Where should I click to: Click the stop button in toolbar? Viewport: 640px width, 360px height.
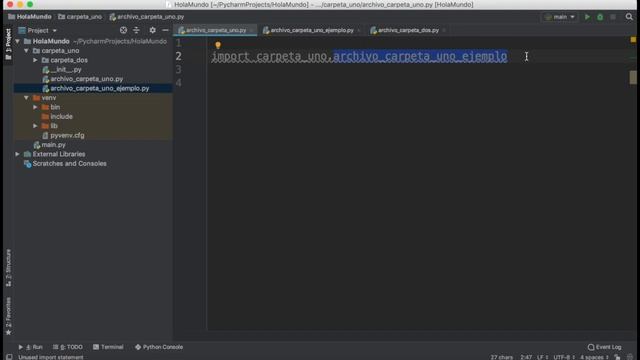(613, 17)
